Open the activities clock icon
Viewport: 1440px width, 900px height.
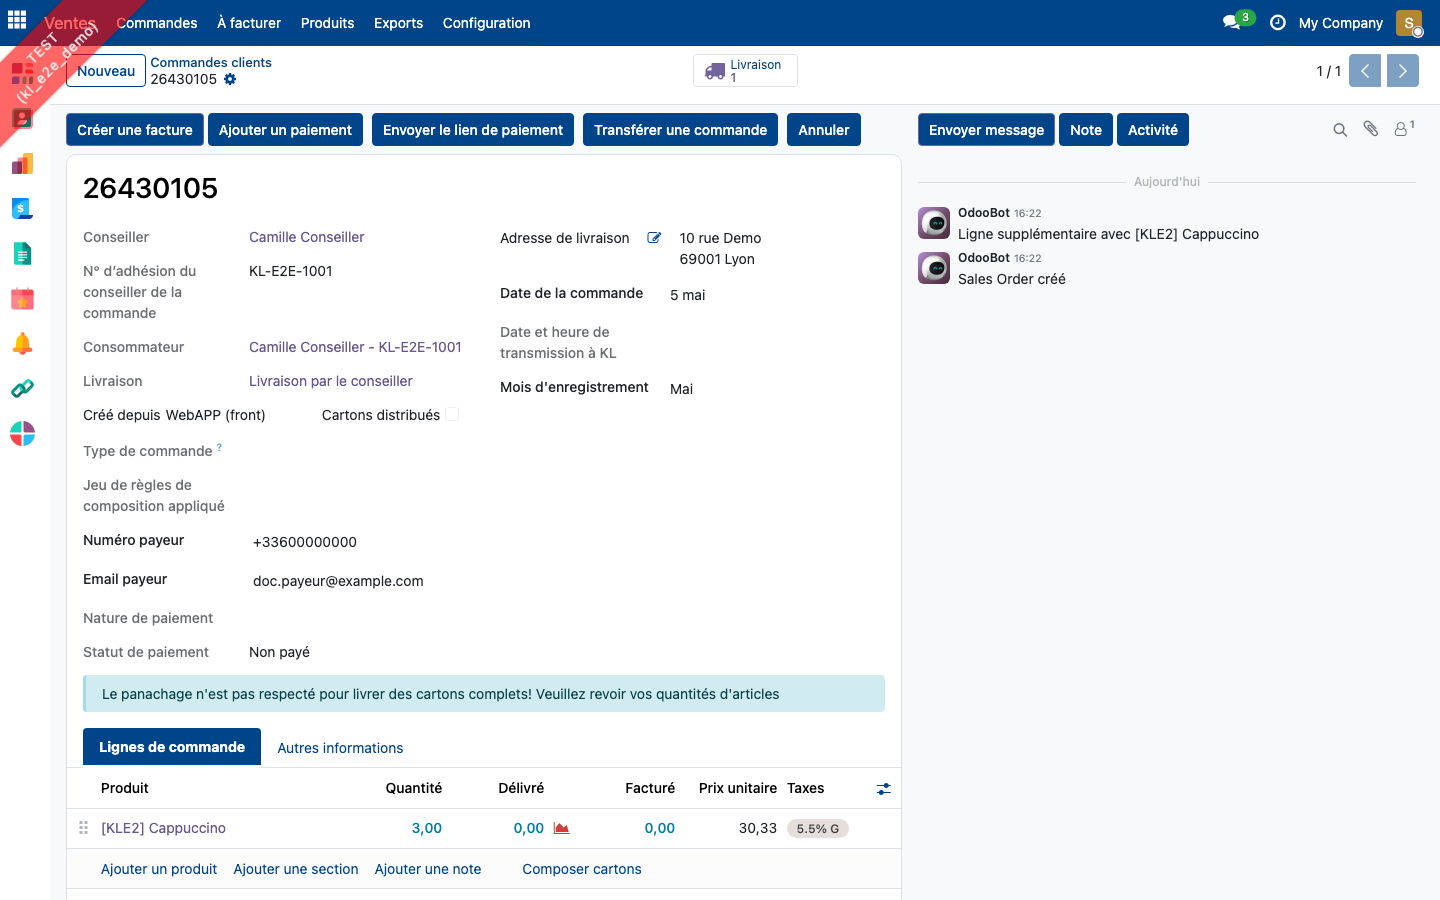[1278, 22]
